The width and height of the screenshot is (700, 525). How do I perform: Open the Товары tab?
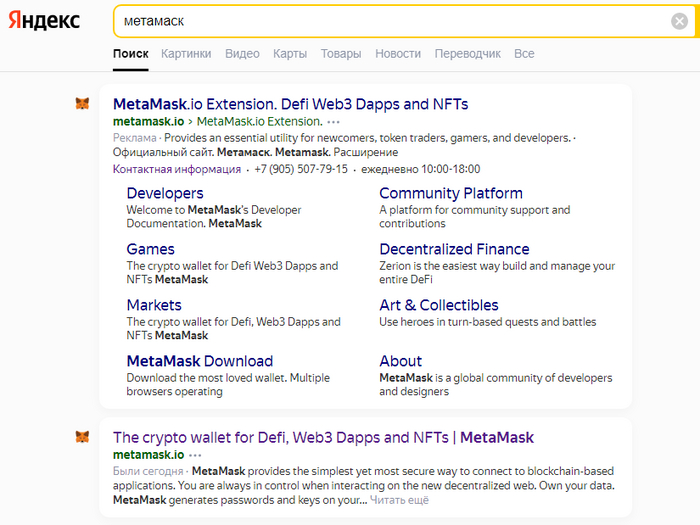pyautogui.click(x=341, y=54)
